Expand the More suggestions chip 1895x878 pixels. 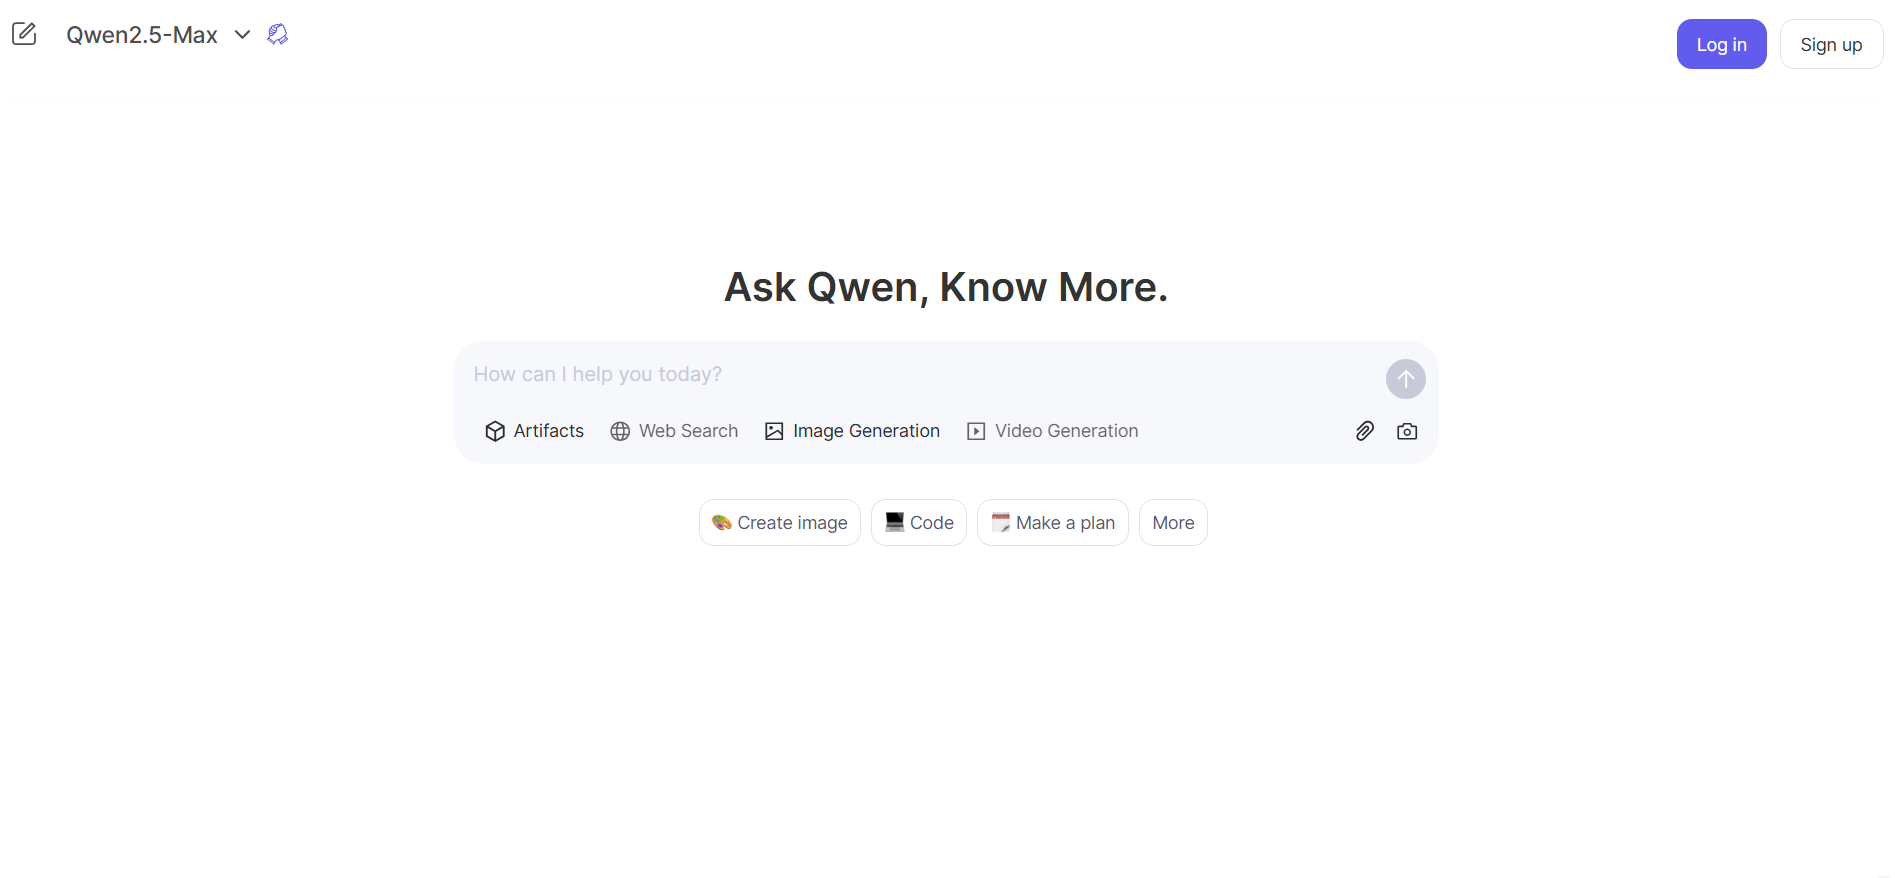pos(1173,523)
